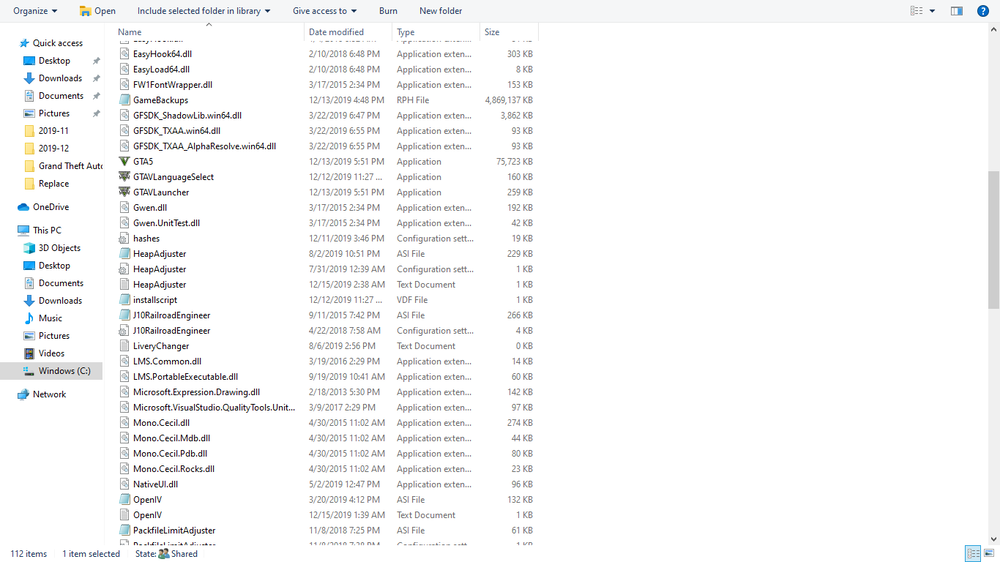Open the Organize dropdown menu
1000x562 pixels.
pos(35,11)
